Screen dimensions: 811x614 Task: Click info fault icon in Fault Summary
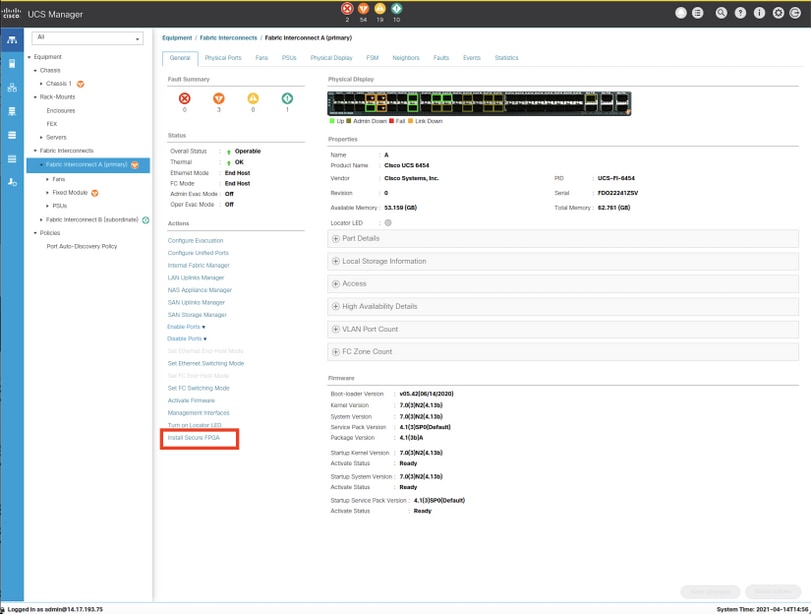pos(287,98)
